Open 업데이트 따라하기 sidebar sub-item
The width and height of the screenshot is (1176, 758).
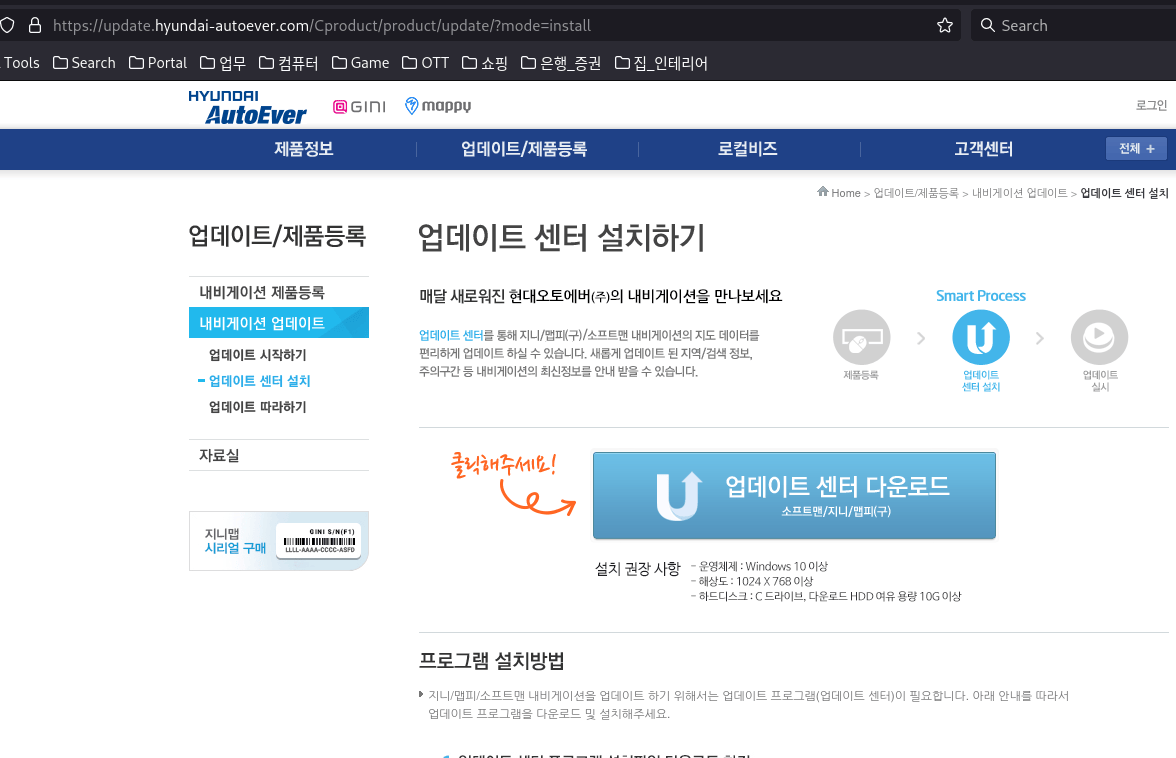(x=257, y=407)
